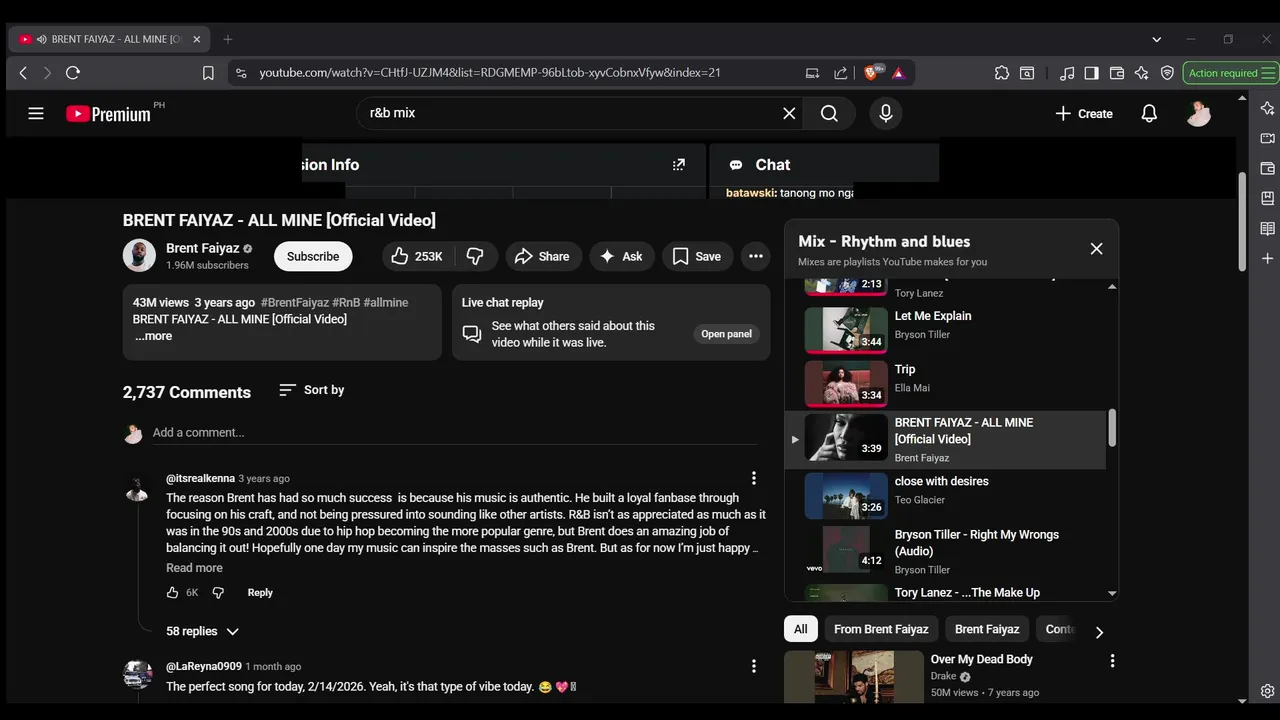The width and height of the screenshot is (1280, 720).
Task: Dislike the @itsrealkenna comment
Action: point(218,592)
